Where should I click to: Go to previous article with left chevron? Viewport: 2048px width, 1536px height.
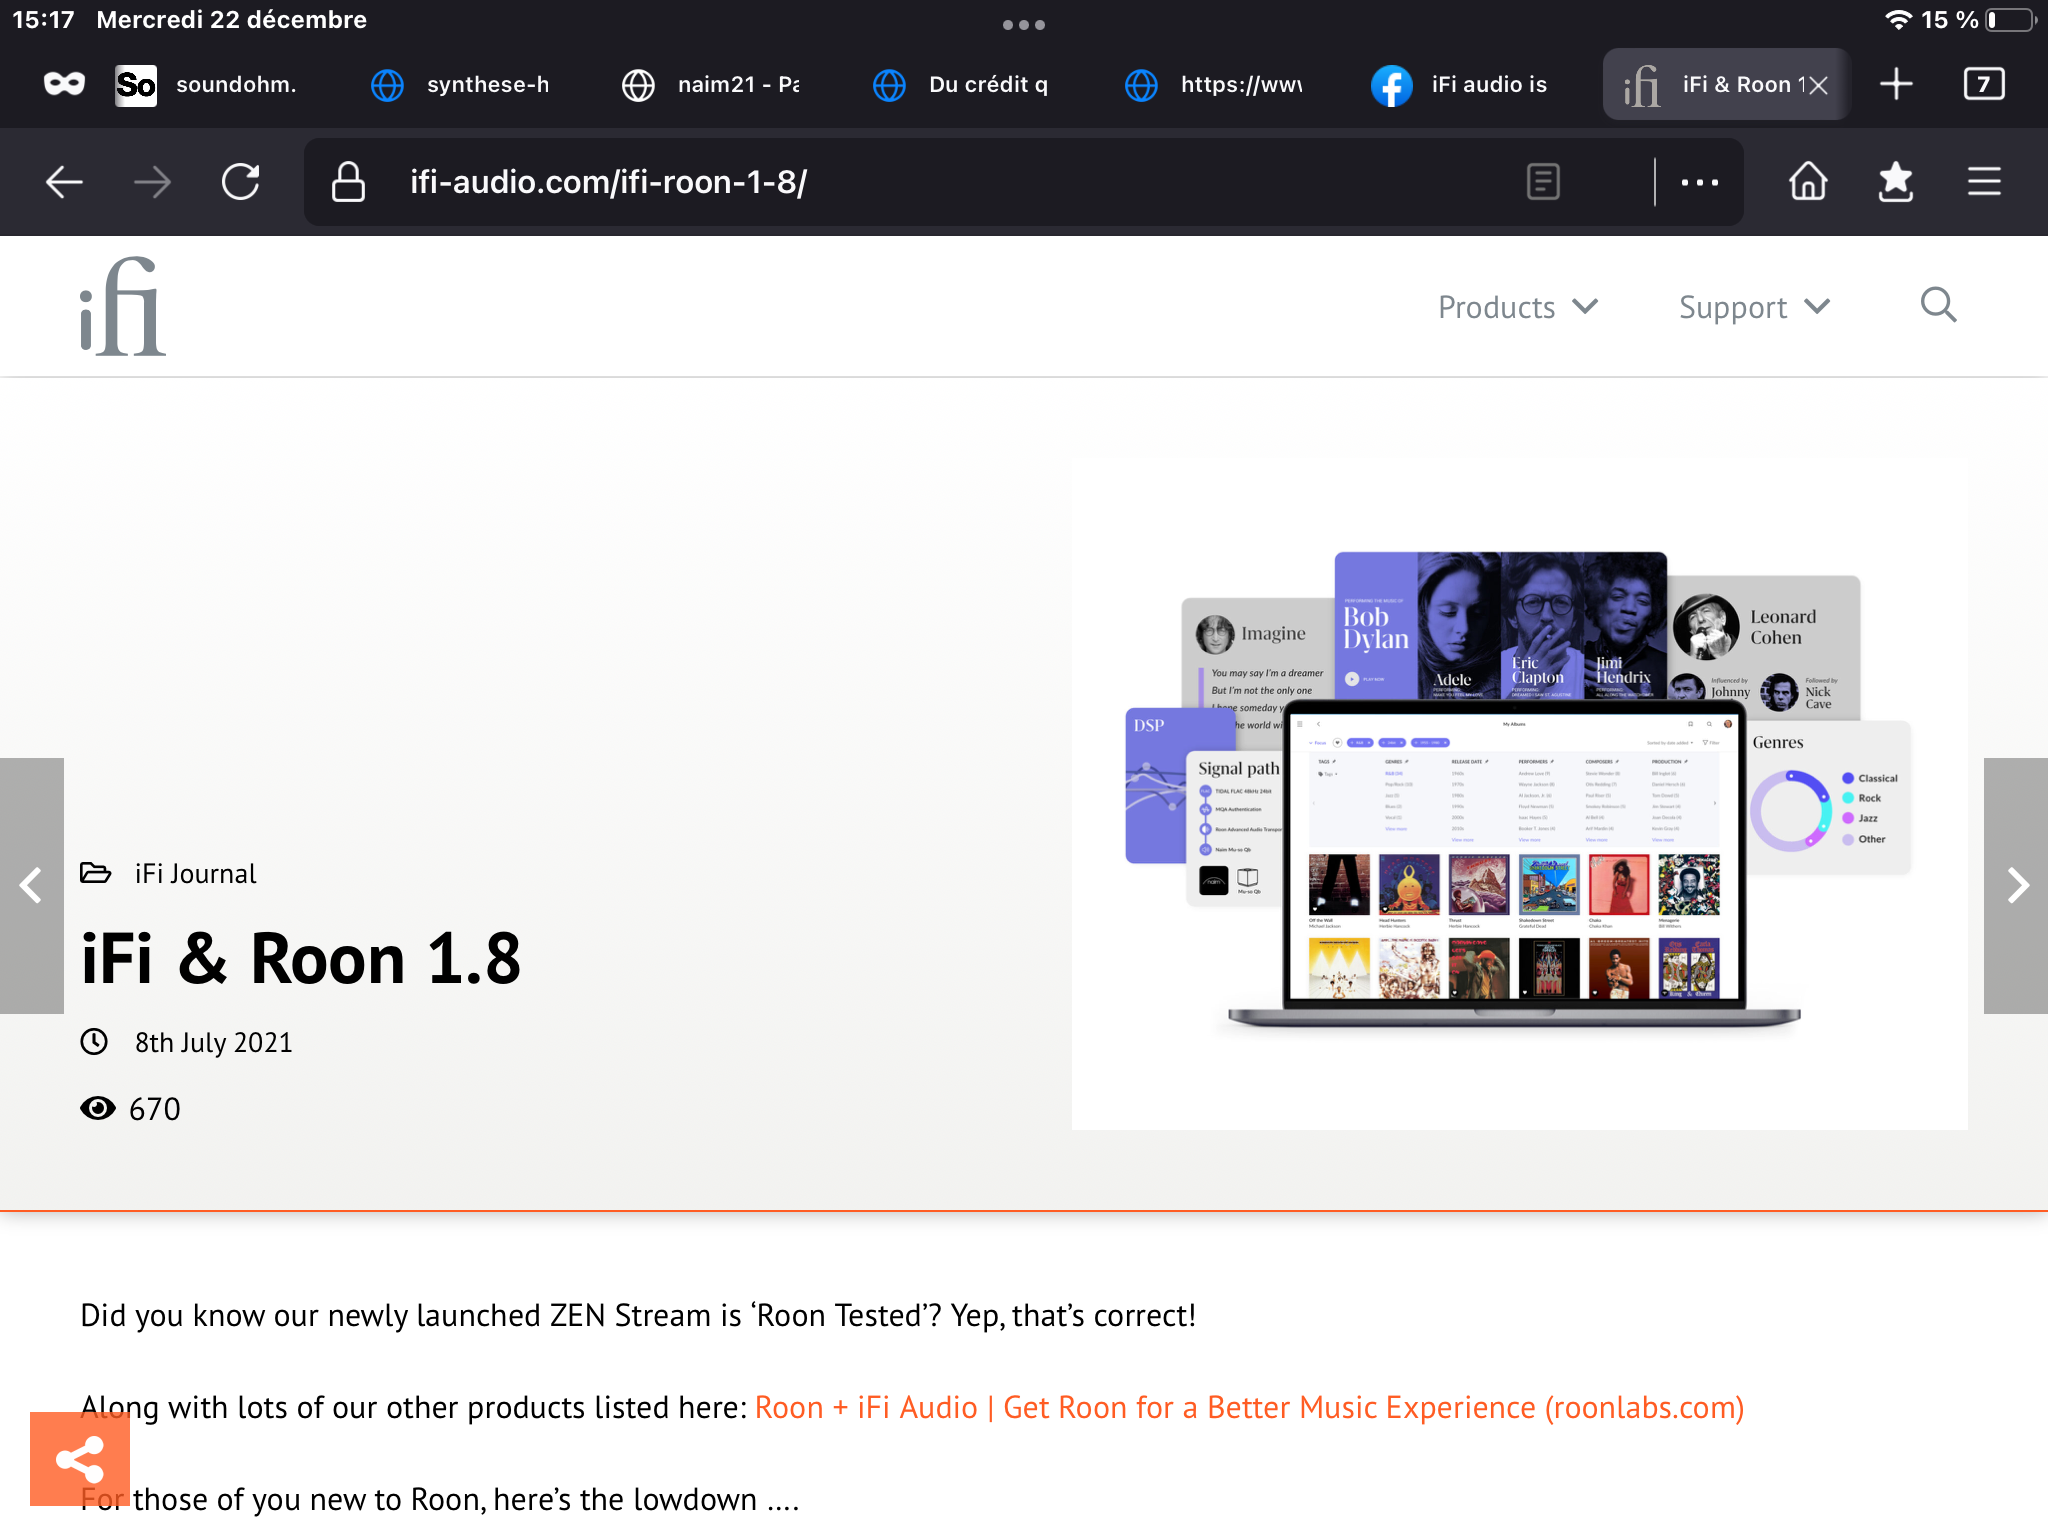32,885
